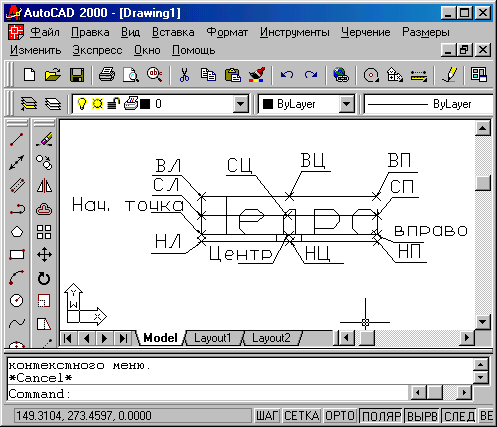Screen dimensions: 497x427
Task: Open UCS house-shaped toolbar icon
Action: pos(395,75)
